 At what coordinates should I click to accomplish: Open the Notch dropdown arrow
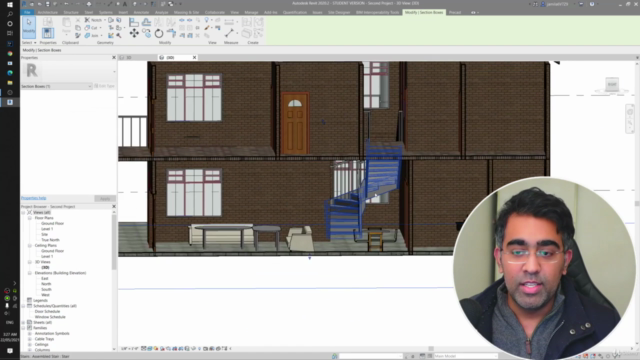click(104, 20)
